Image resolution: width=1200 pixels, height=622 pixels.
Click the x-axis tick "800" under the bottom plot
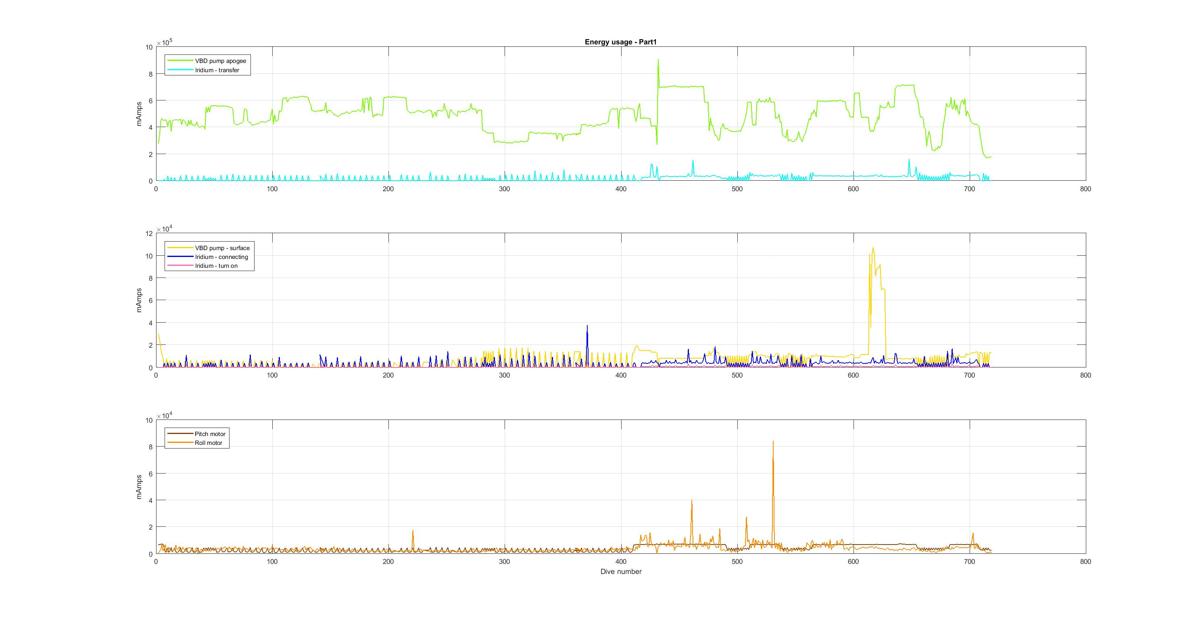[x=1086, y=562]
